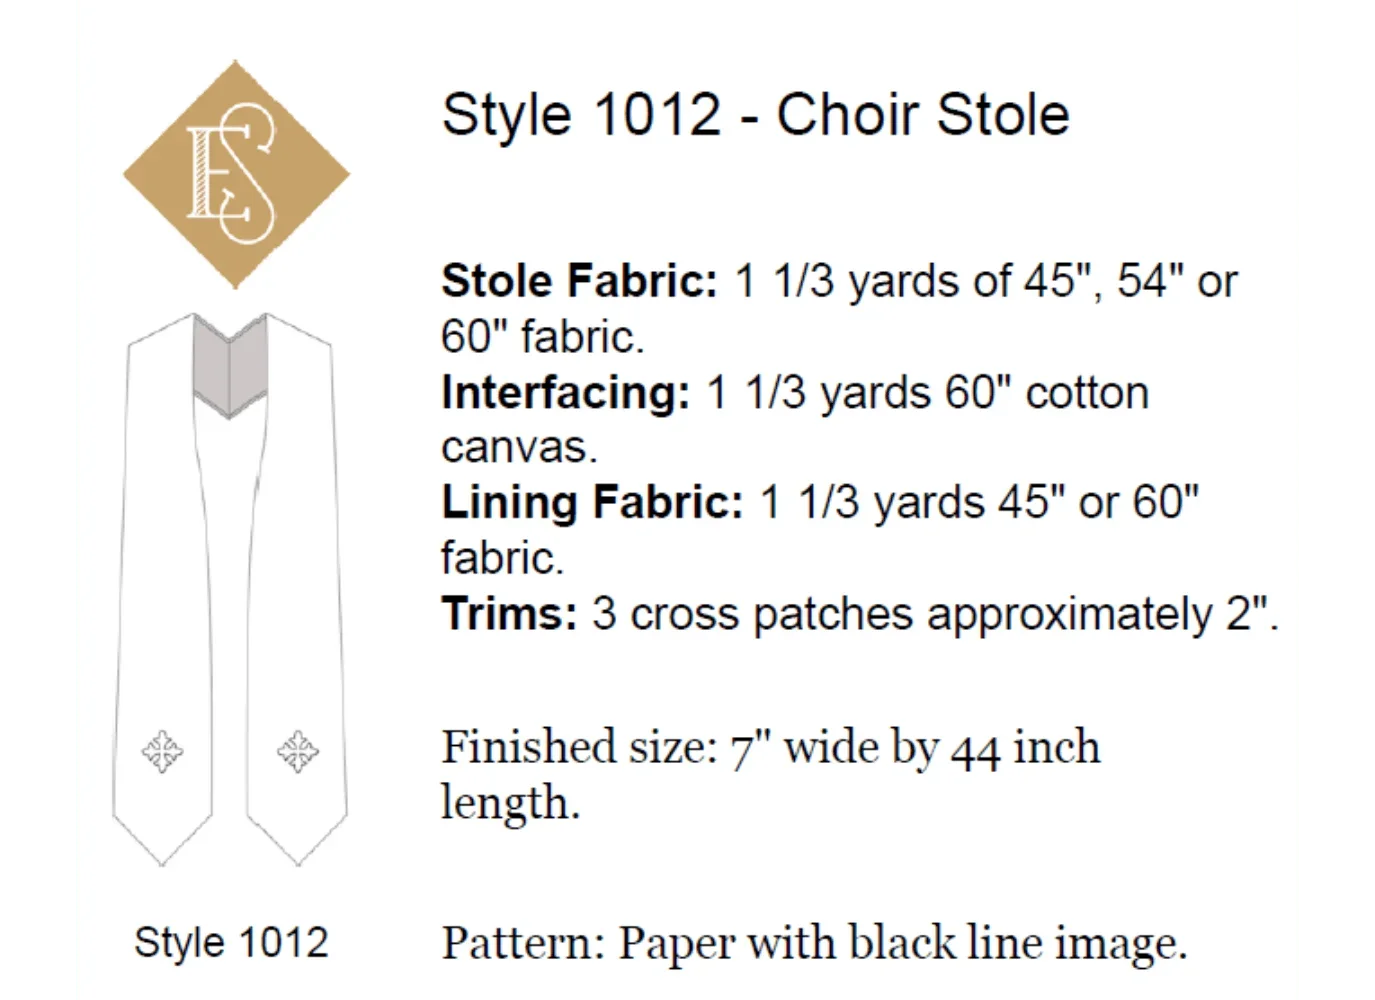Click the blue-gray right border strip
Image resolution: width=1375 pixels, height=1000 pixels.
(x=1339, y=500)
